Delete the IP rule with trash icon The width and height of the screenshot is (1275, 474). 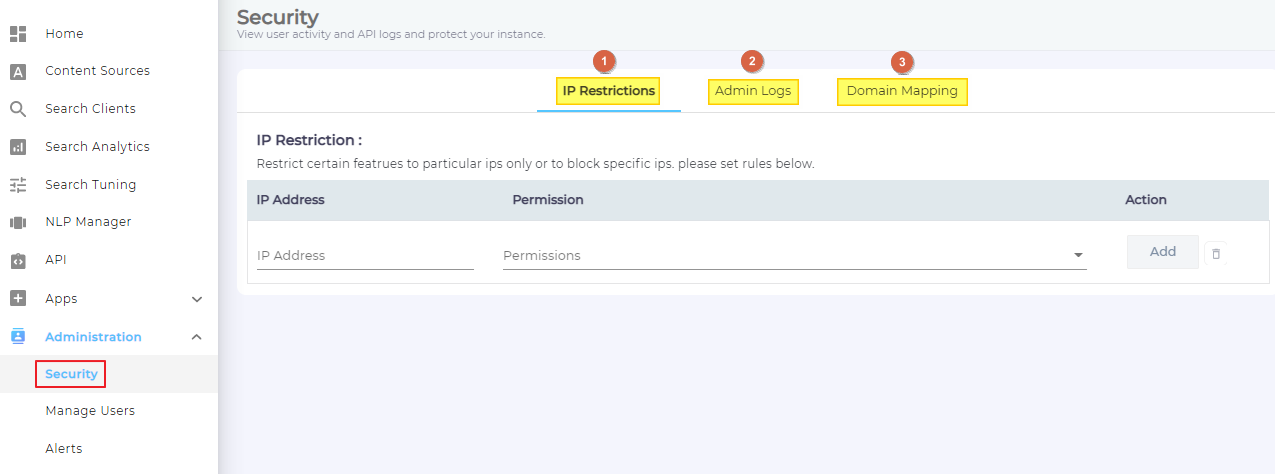[1216, 254]
